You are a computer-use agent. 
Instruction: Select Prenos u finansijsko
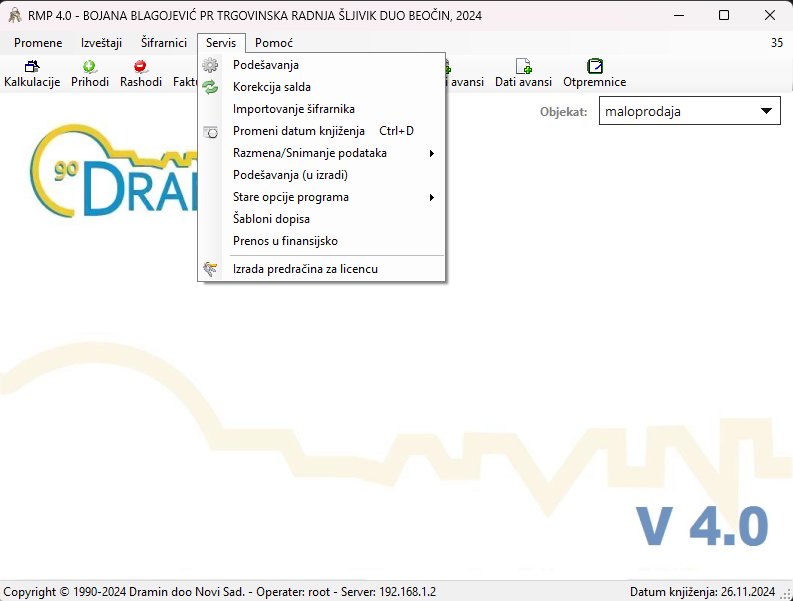click(x=322, y=241)
